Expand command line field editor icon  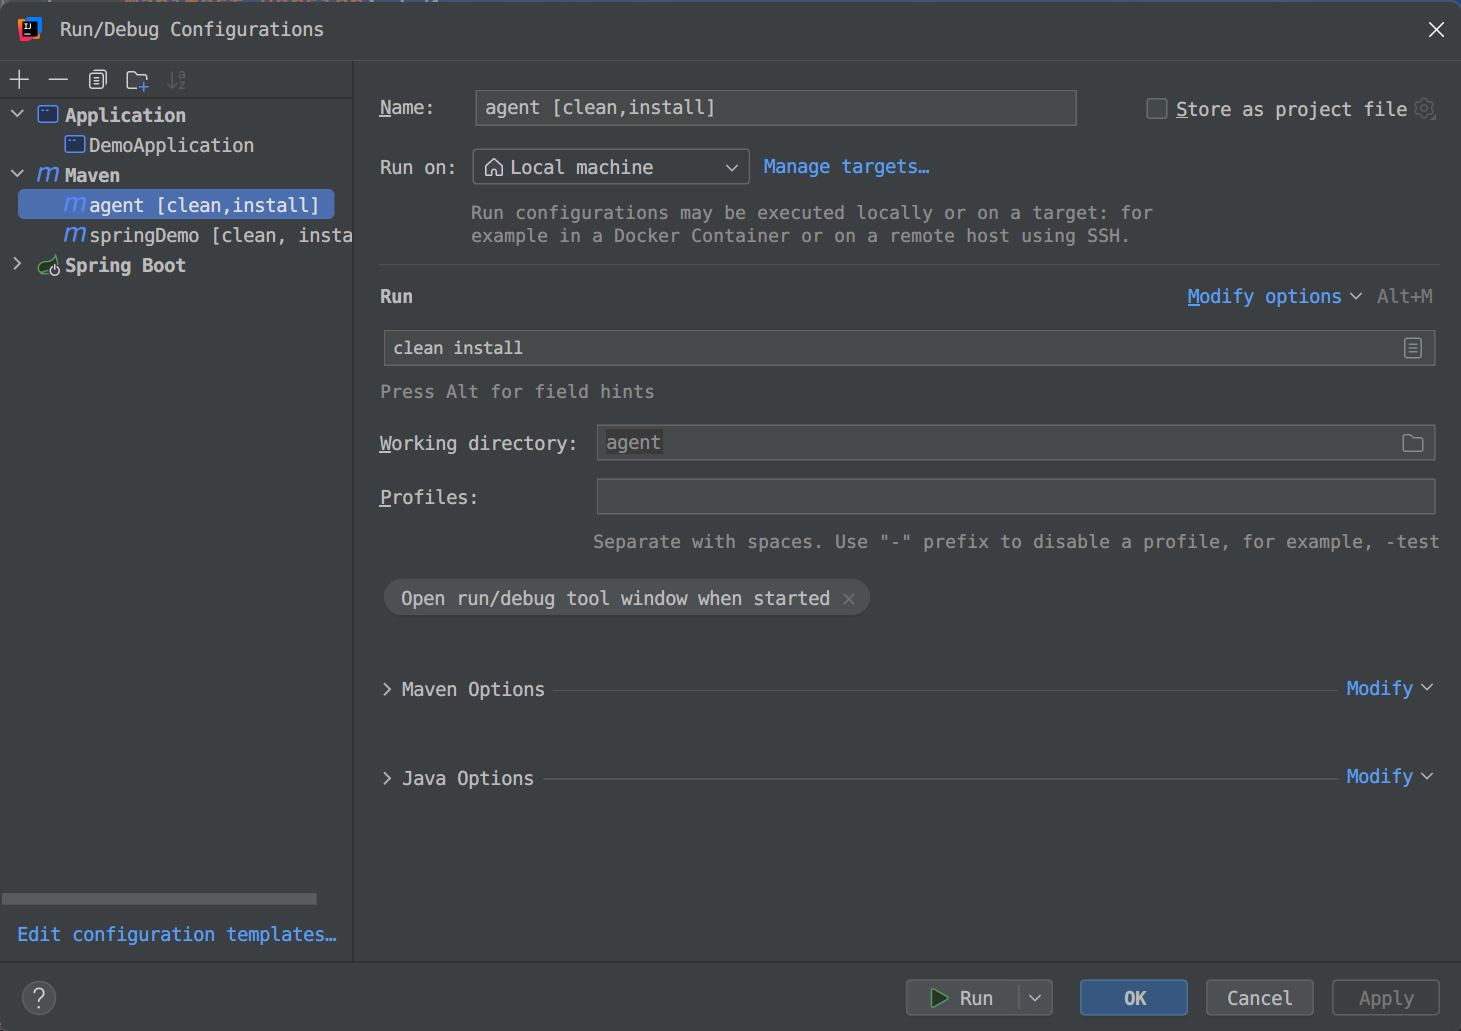tap(1413, 348)
